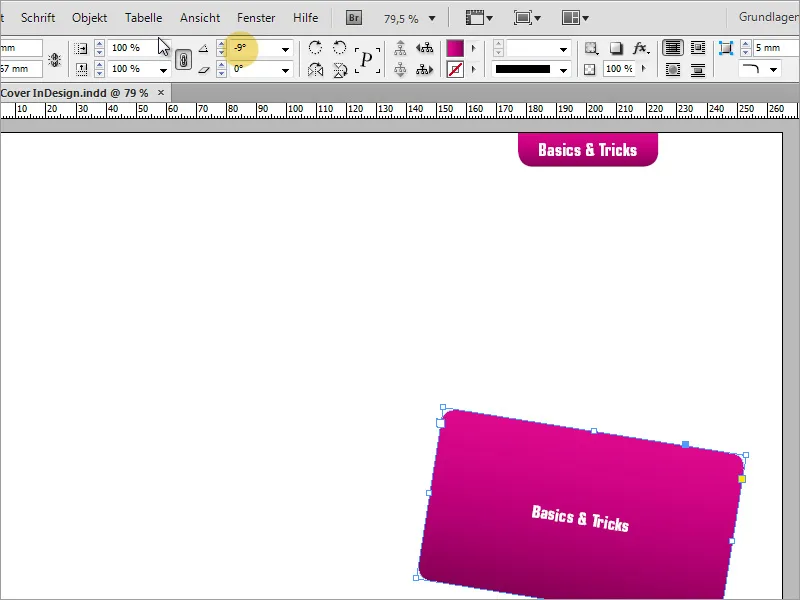Click the 0° shear angle field

pos(254,69)
